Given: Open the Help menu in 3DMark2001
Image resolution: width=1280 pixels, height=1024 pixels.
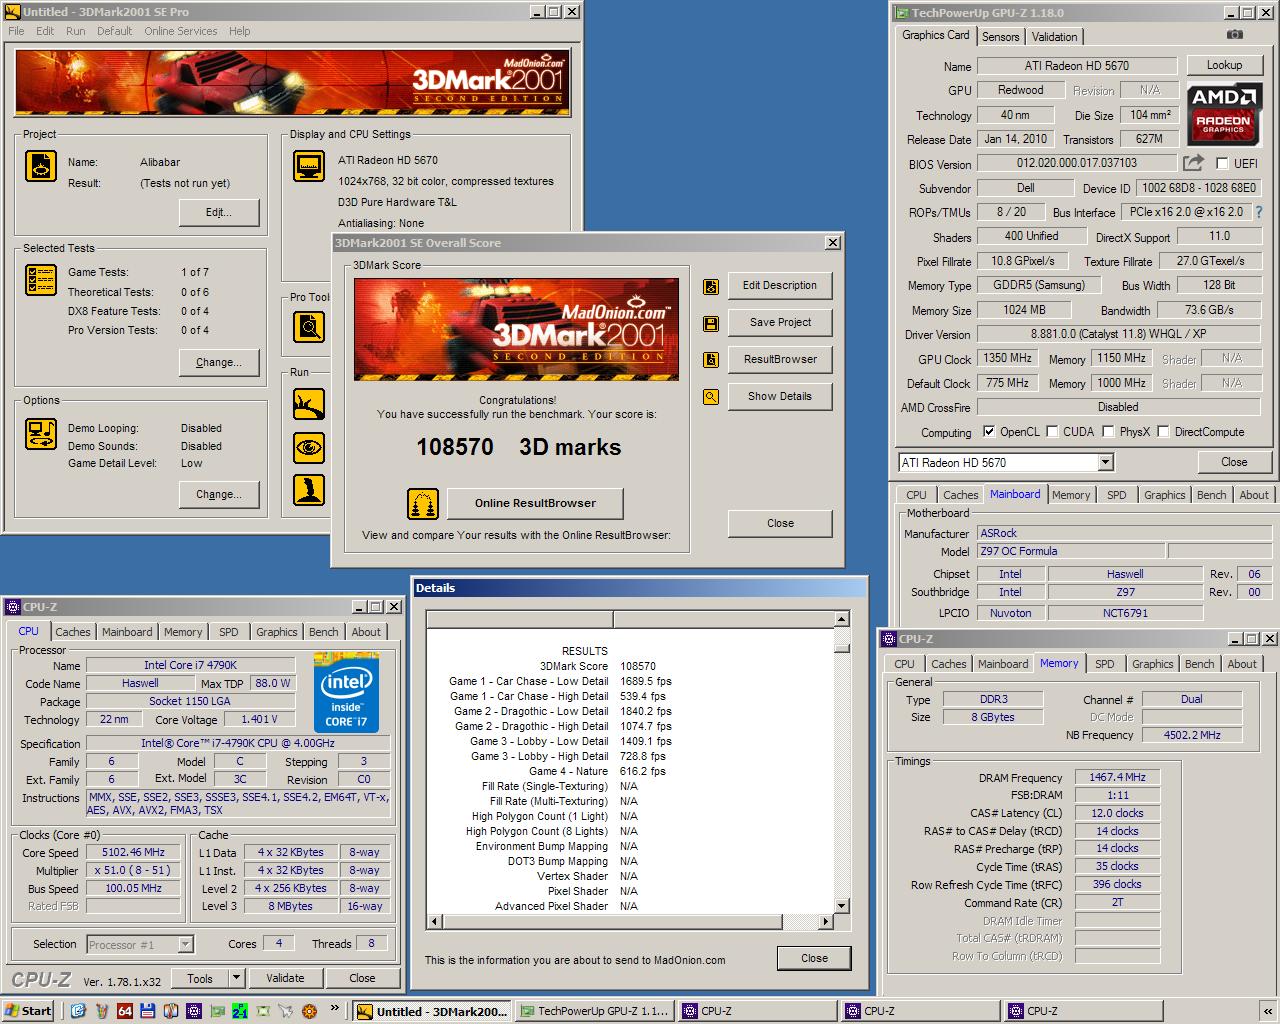Looking at the screenshot, I should coord(239,31).
